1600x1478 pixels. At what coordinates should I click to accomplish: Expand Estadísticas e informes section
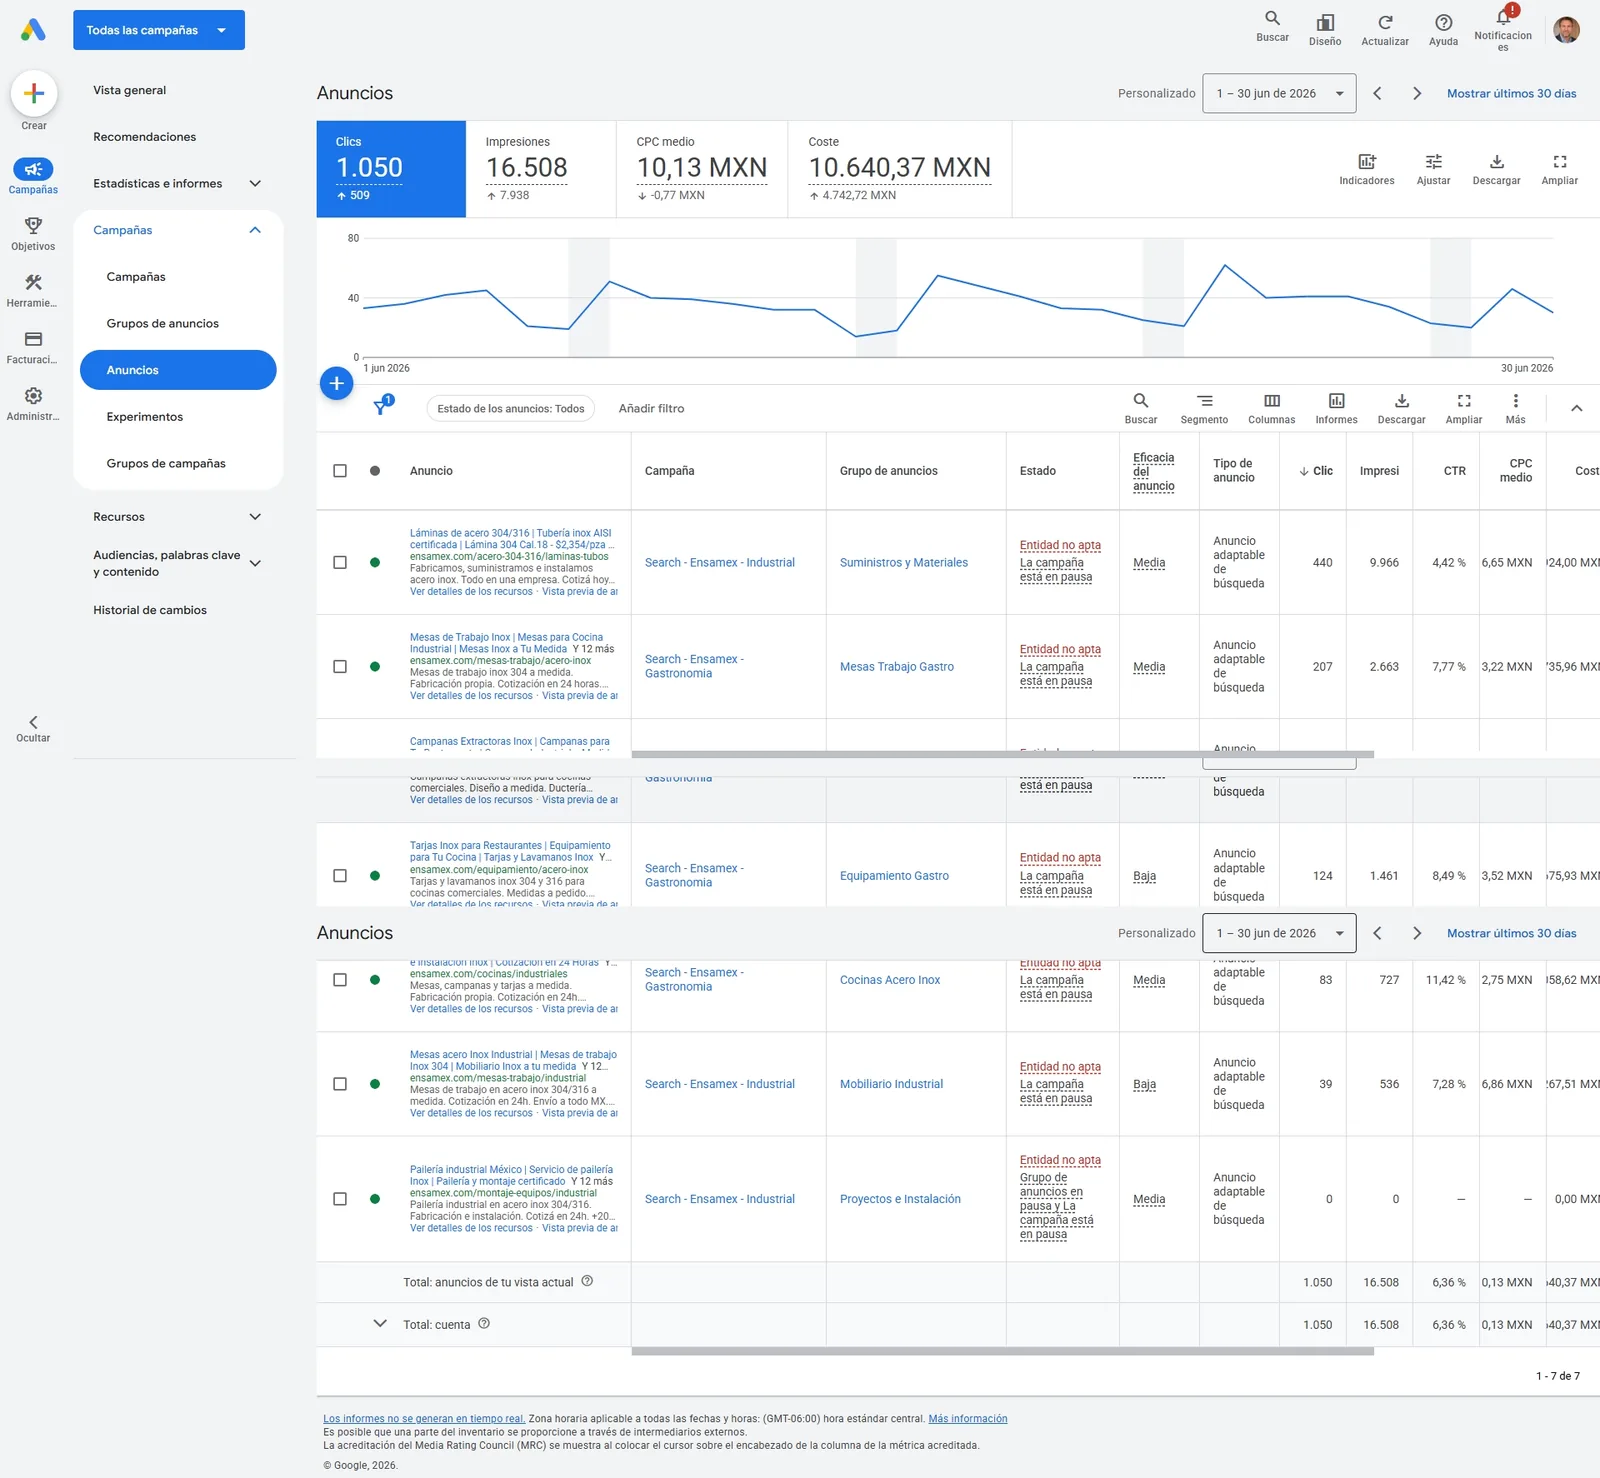coord(177,184)
